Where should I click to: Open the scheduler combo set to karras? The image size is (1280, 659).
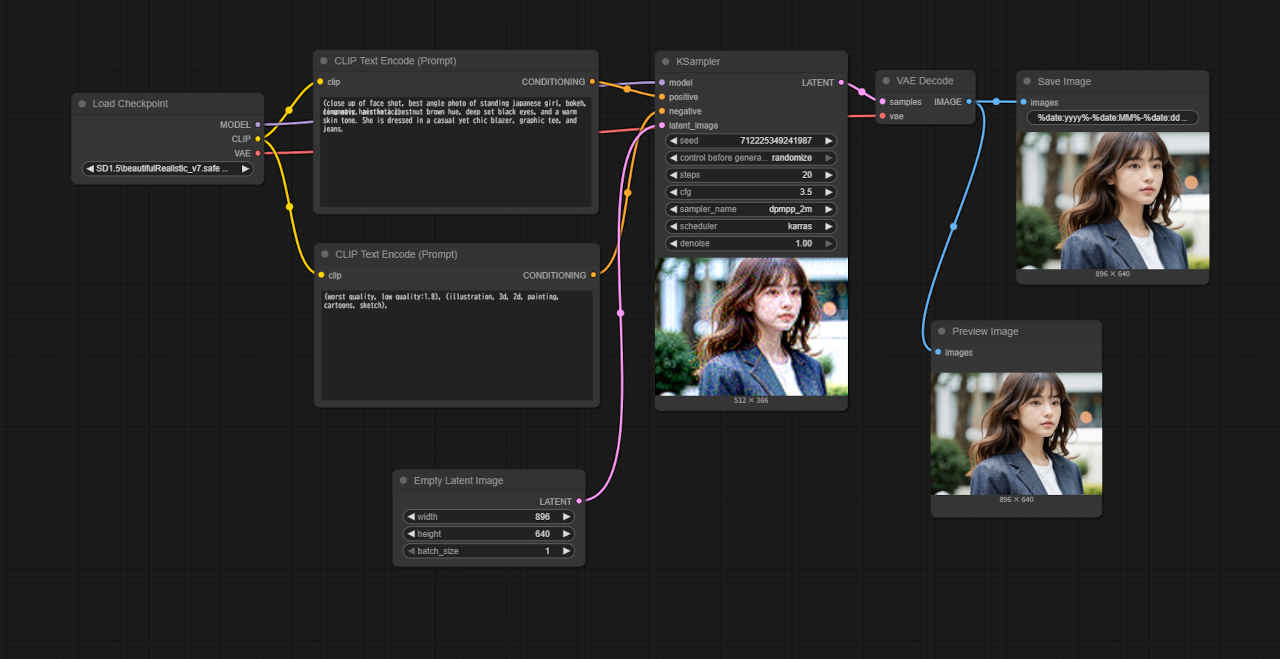(751, 226)
